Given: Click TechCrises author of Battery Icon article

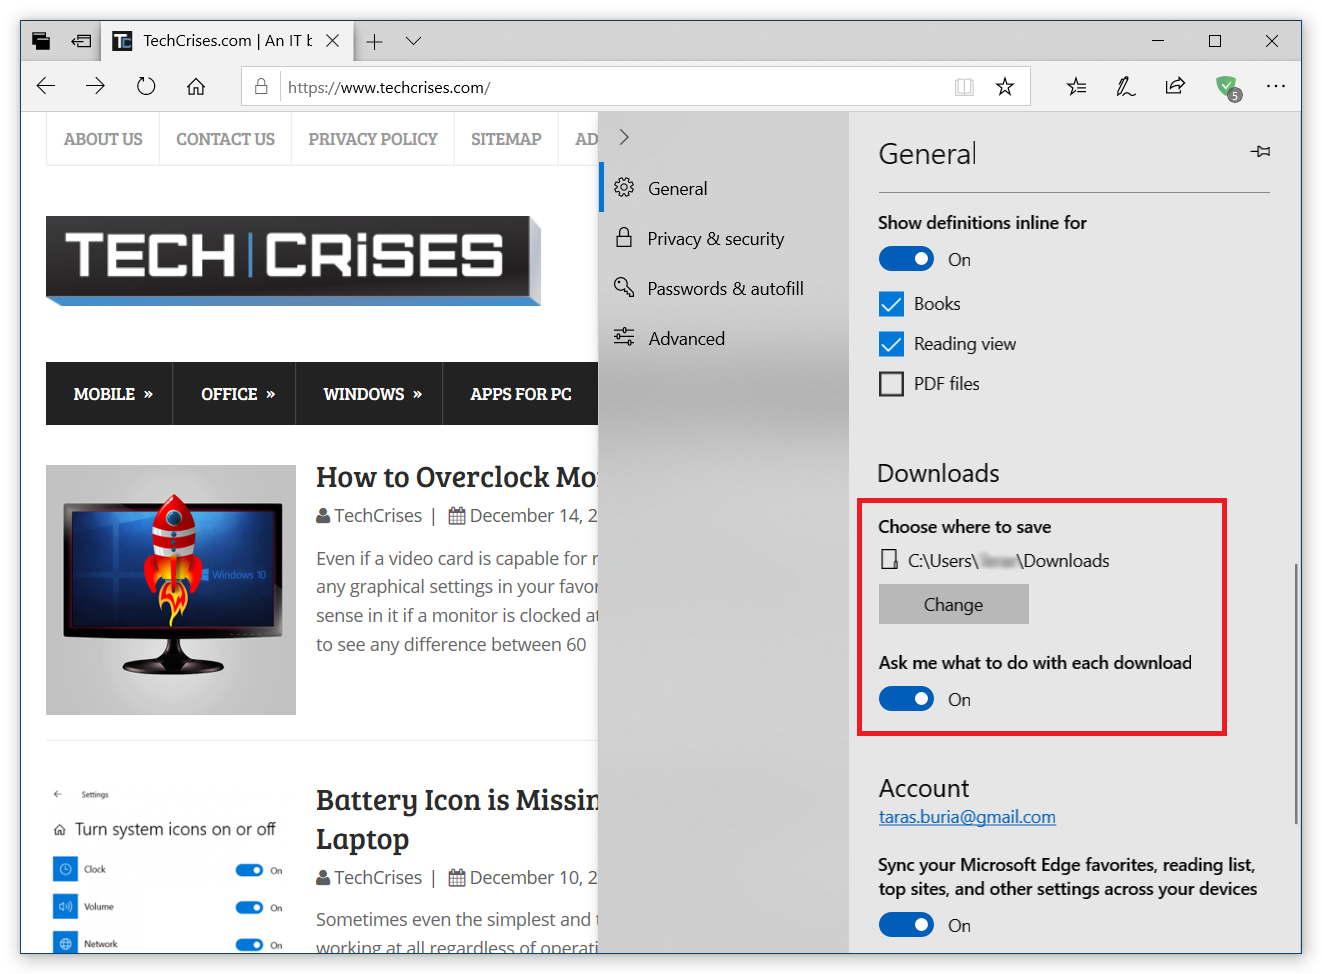Looking at the screenshot, I should coord(377,878).
